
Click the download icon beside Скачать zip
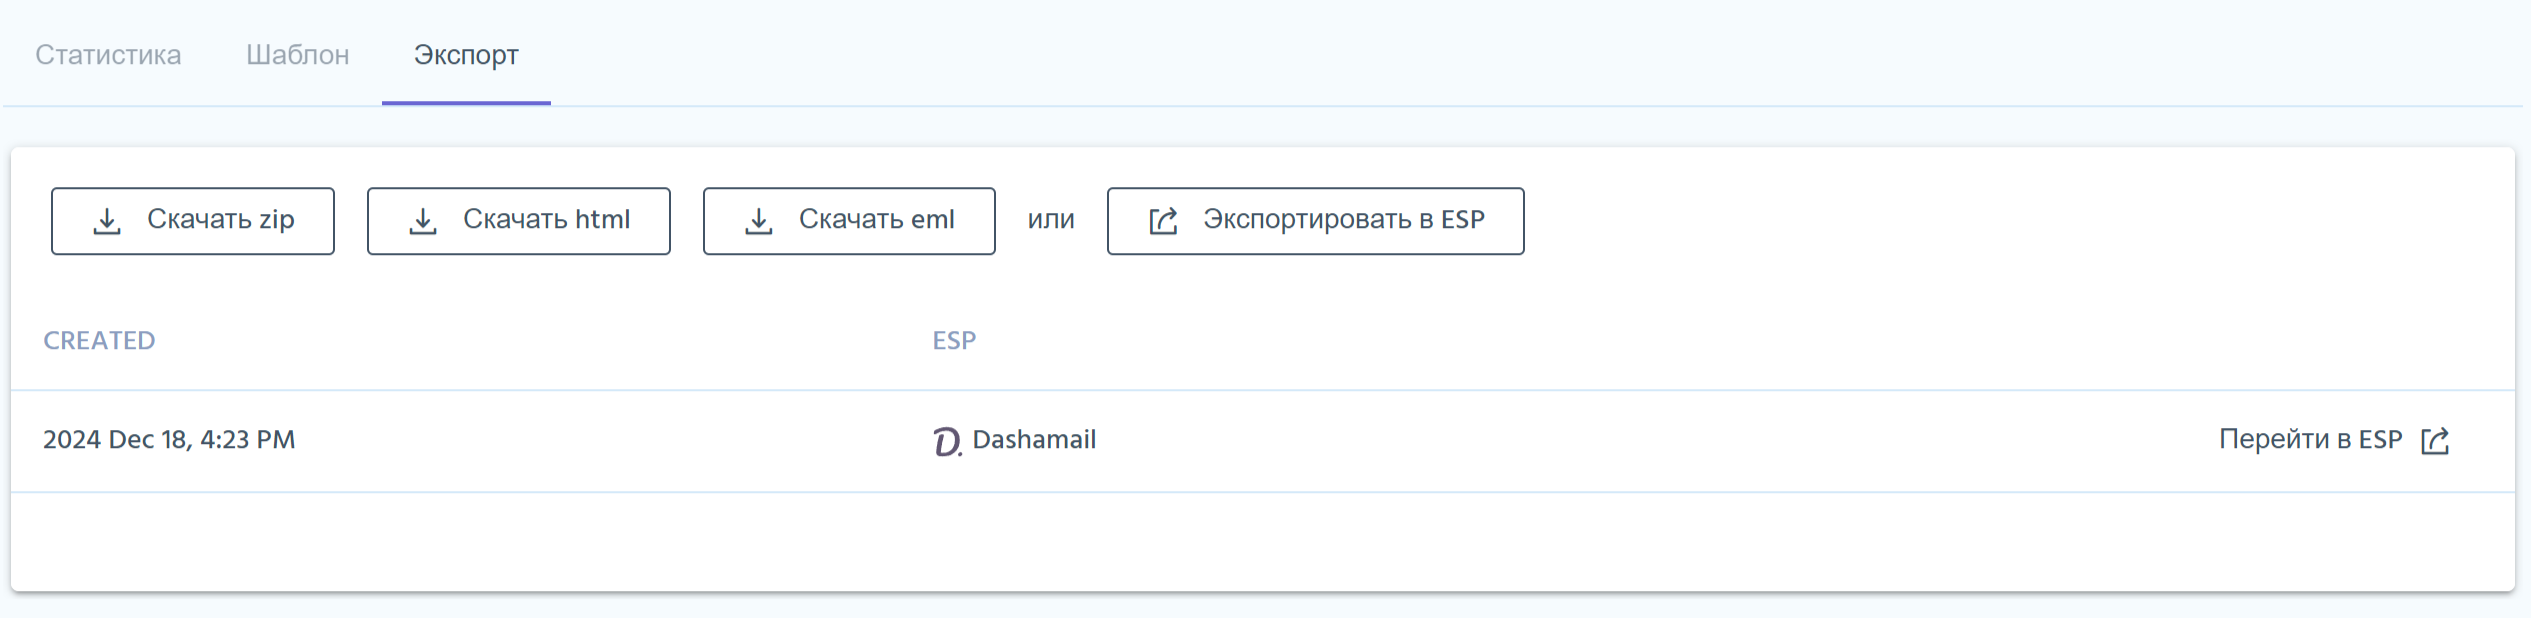(107, 221)
